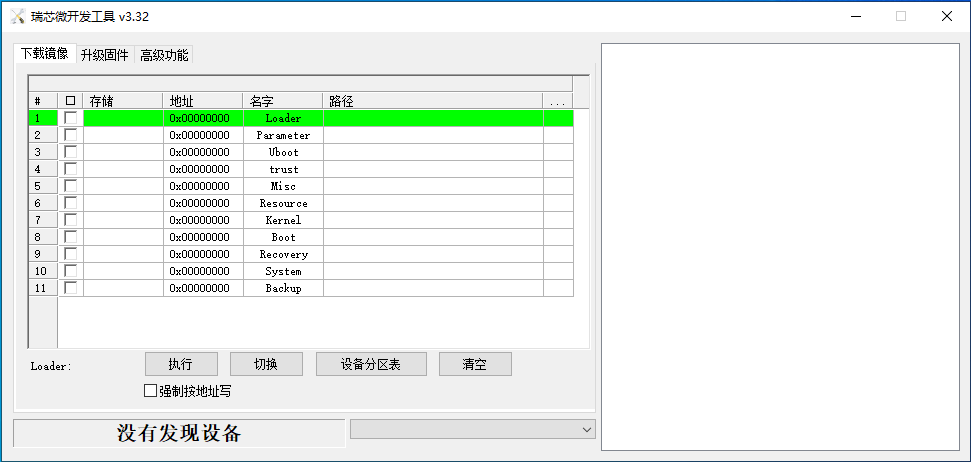Select the Parameter name cell
Image resolution: width=971 pixels, height=462 pixels.
point(283,135)
